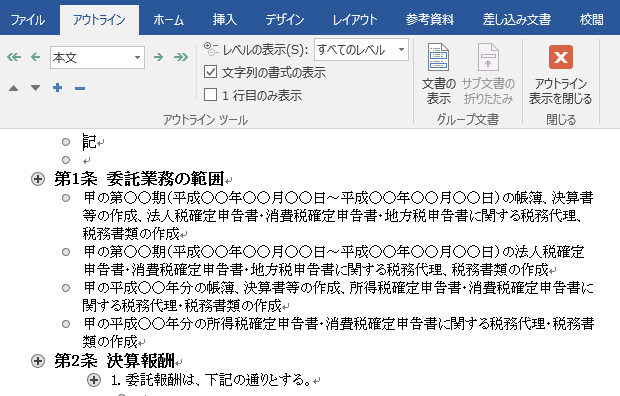Screen dimensions: 620x396
Task: Enable 1行目のみ表示 checkbox
Action: click(210, 95)
